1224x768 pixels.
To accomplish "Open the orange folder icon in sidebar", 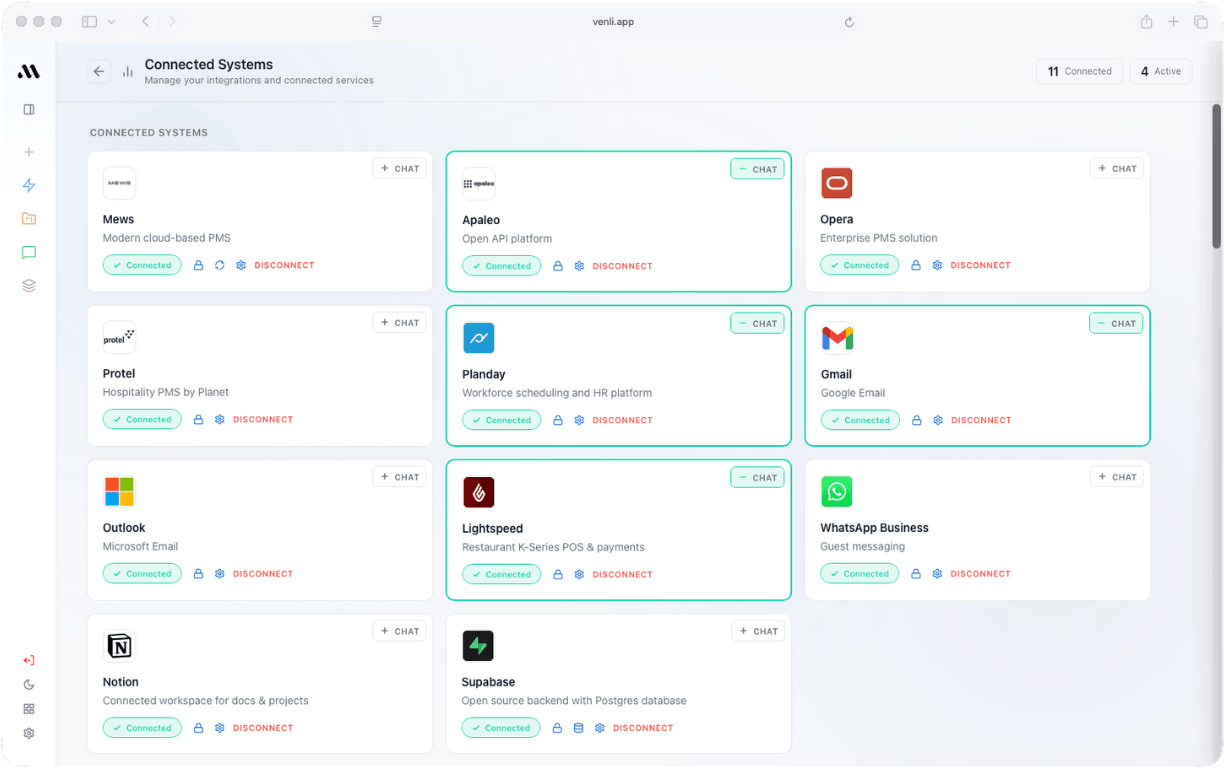I will (x=29, y=219).
